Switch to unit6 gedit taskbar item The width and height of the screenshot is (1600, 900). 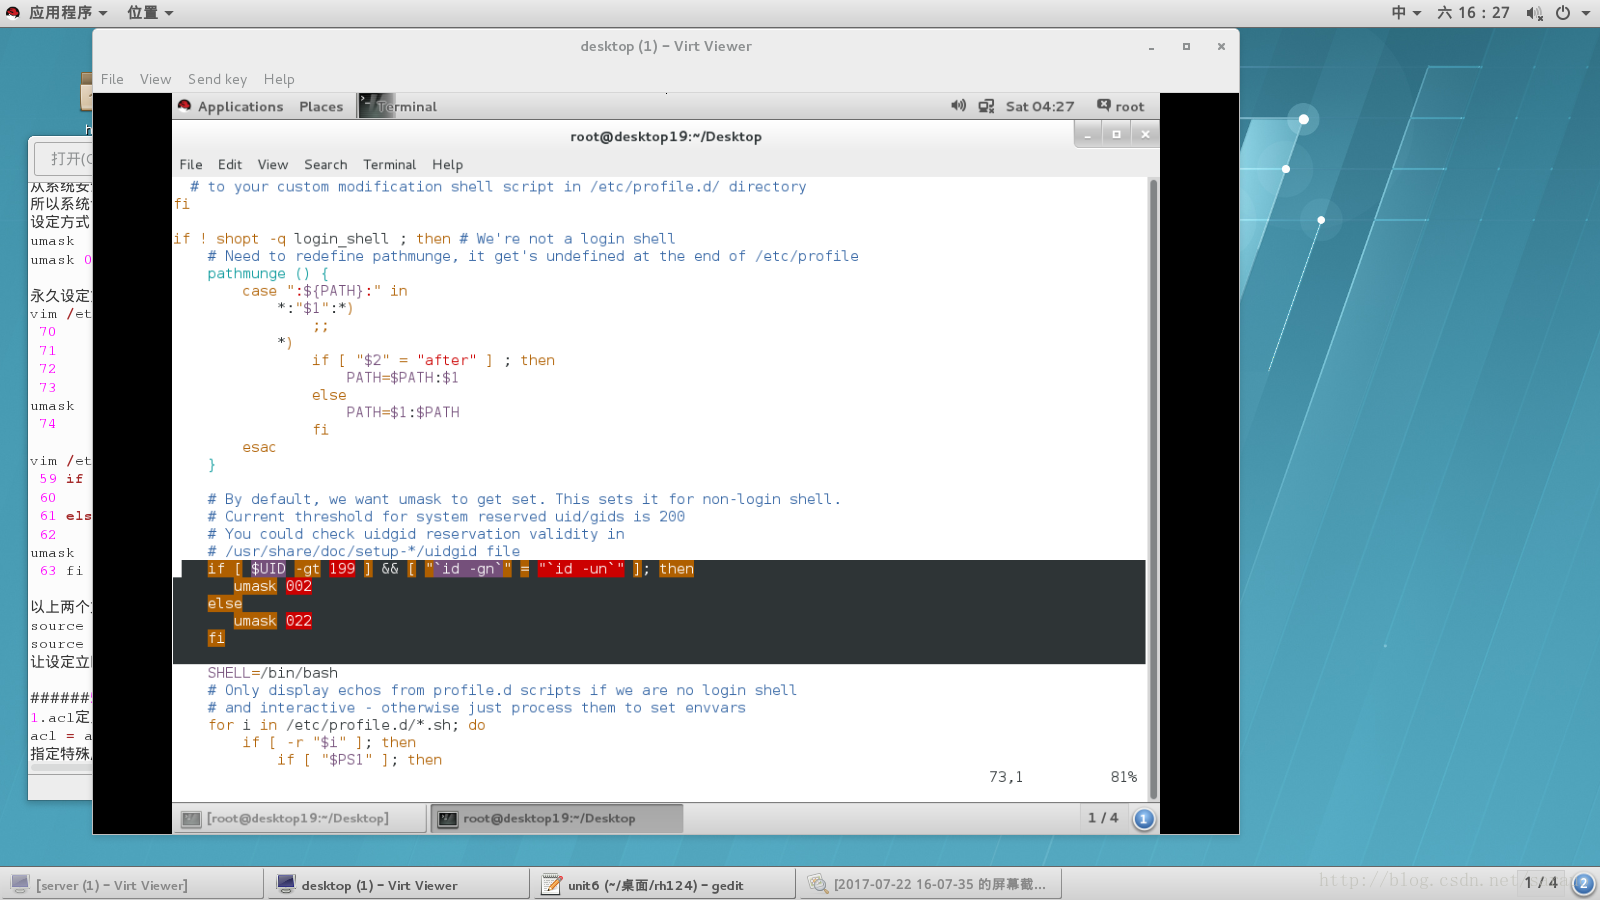665,885
